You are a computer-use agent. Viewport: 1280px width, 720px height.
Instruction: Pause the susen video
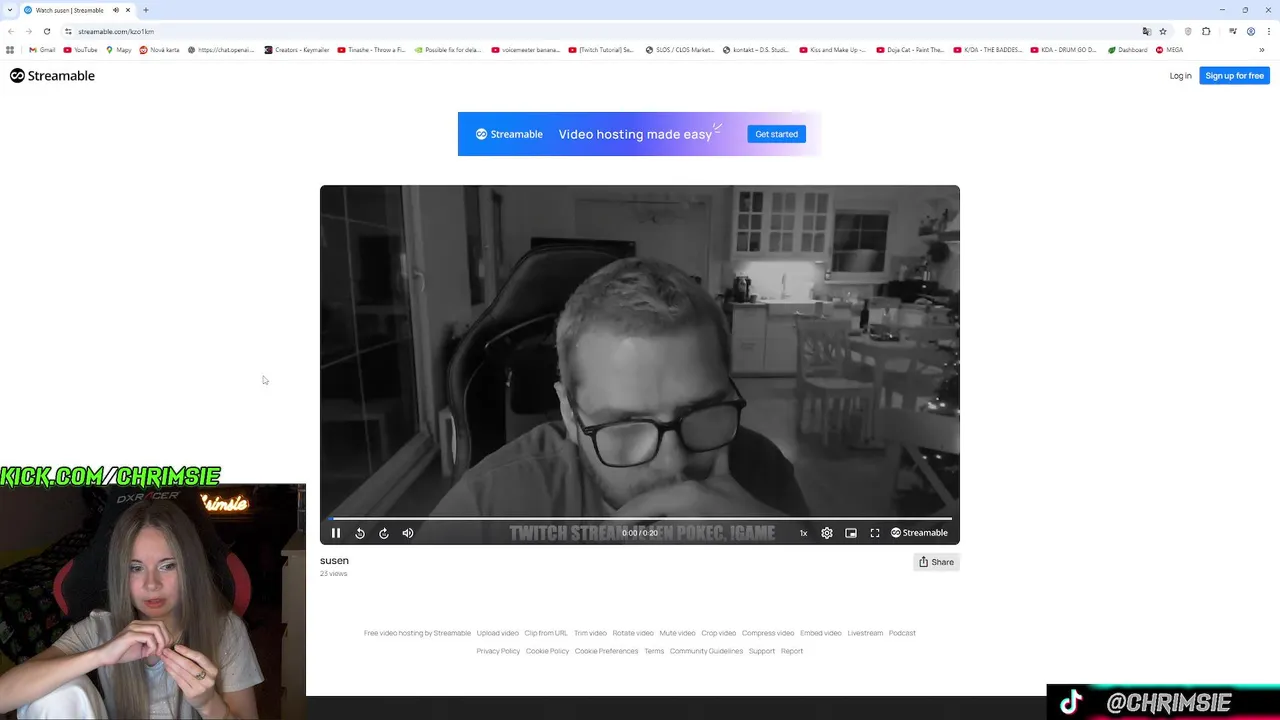tap(336, 533)
